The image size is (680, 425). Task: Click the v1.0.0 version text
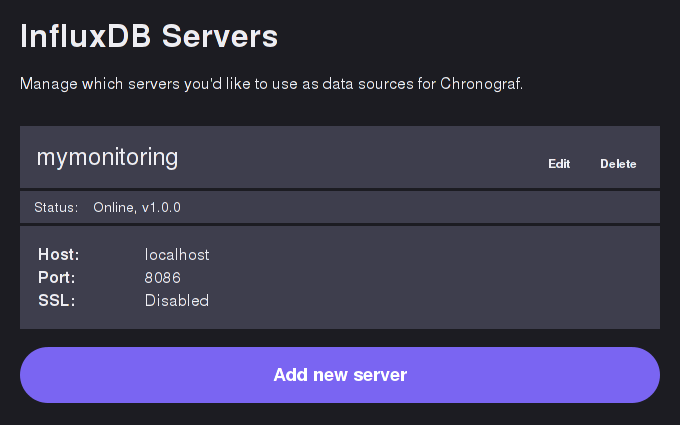[x=161, y=208]
